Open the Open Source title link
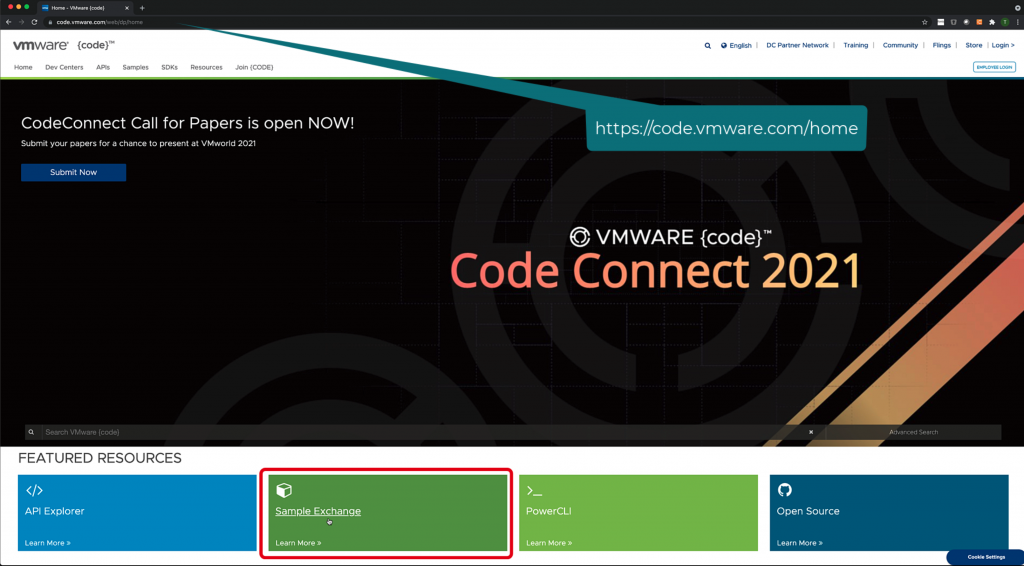The height and width of the screenshot is (566, 1024). pos(808,511)
